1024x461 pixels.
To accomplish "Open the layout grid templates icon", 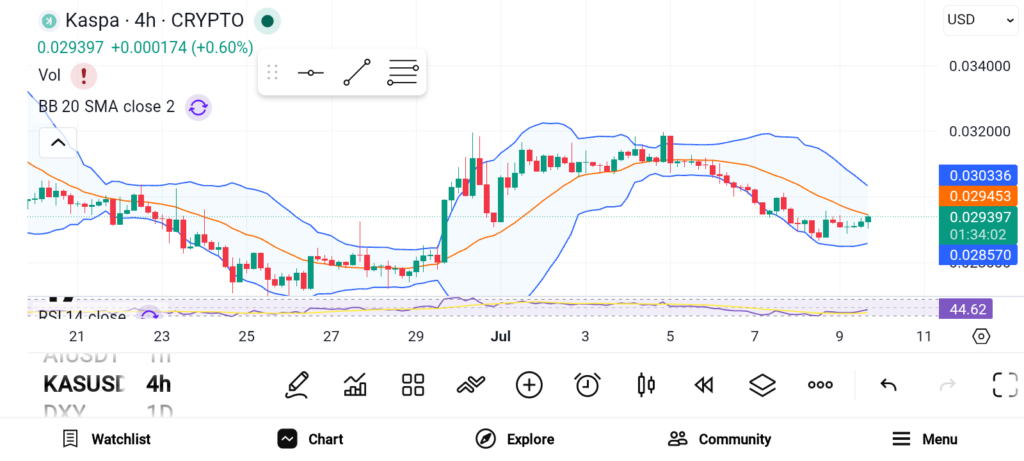I will coord(413,385).
